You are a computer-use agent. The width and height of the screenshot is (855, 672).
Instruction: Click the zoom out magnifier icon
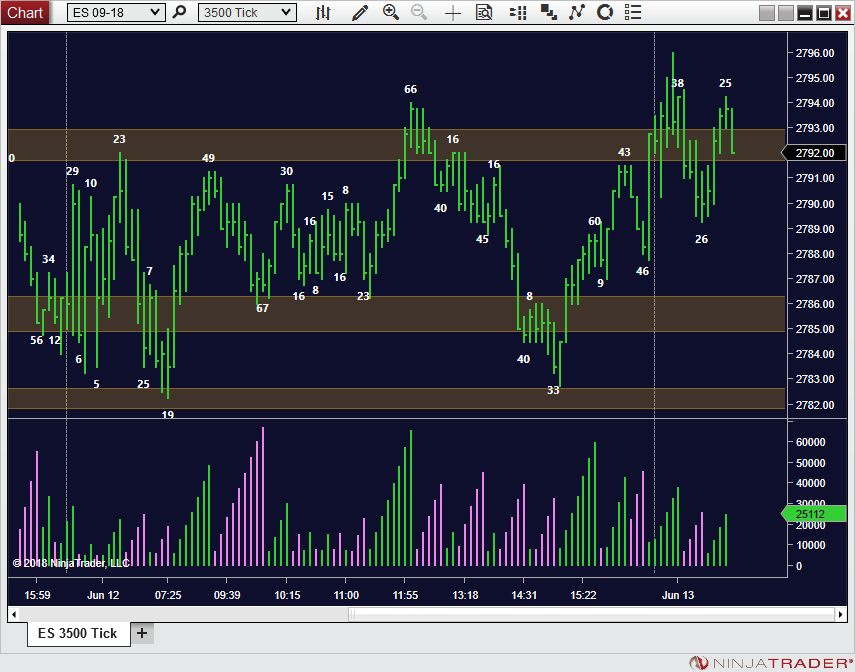(x=419, y=12)
